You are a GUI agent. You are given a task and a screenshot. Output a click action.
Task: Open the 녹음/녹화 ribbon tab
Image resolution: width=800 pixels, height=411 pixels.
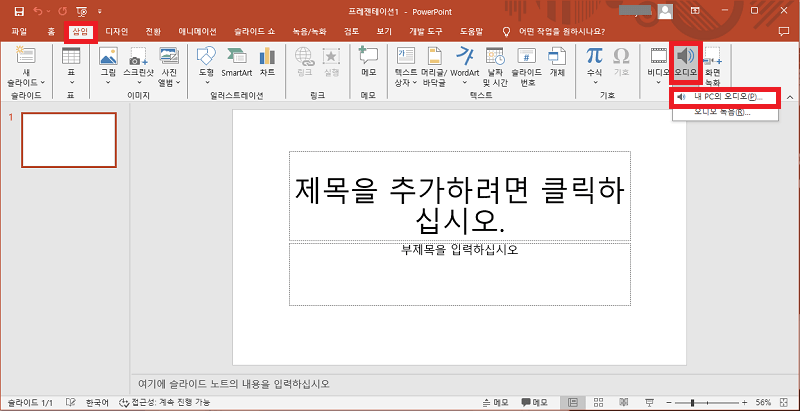(310, 32)
